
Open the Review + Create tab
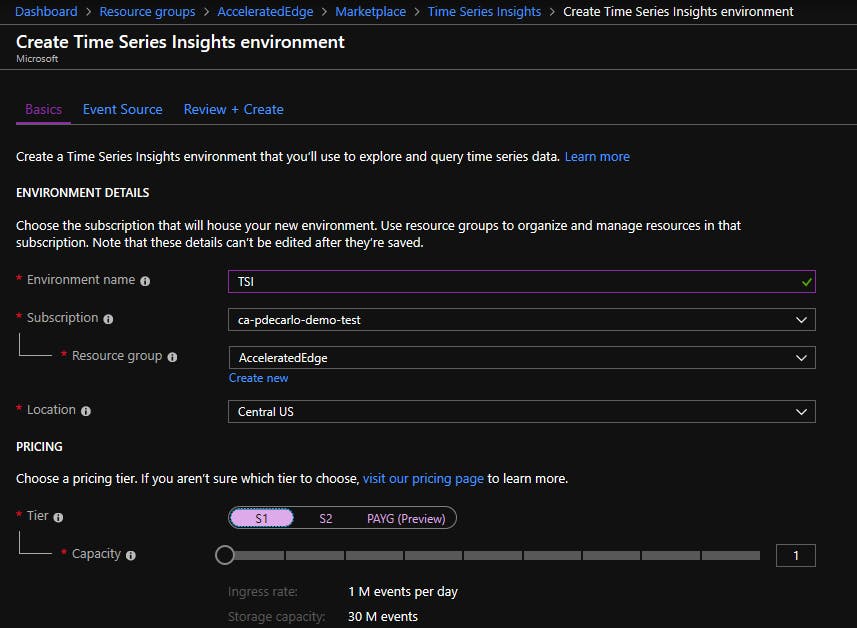233,110
